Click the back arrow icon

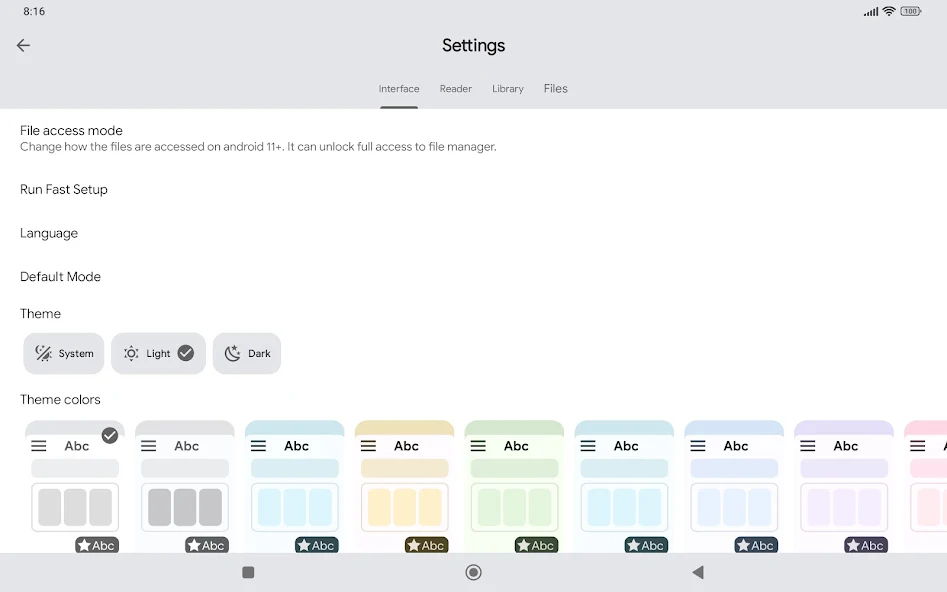[22, 45]
